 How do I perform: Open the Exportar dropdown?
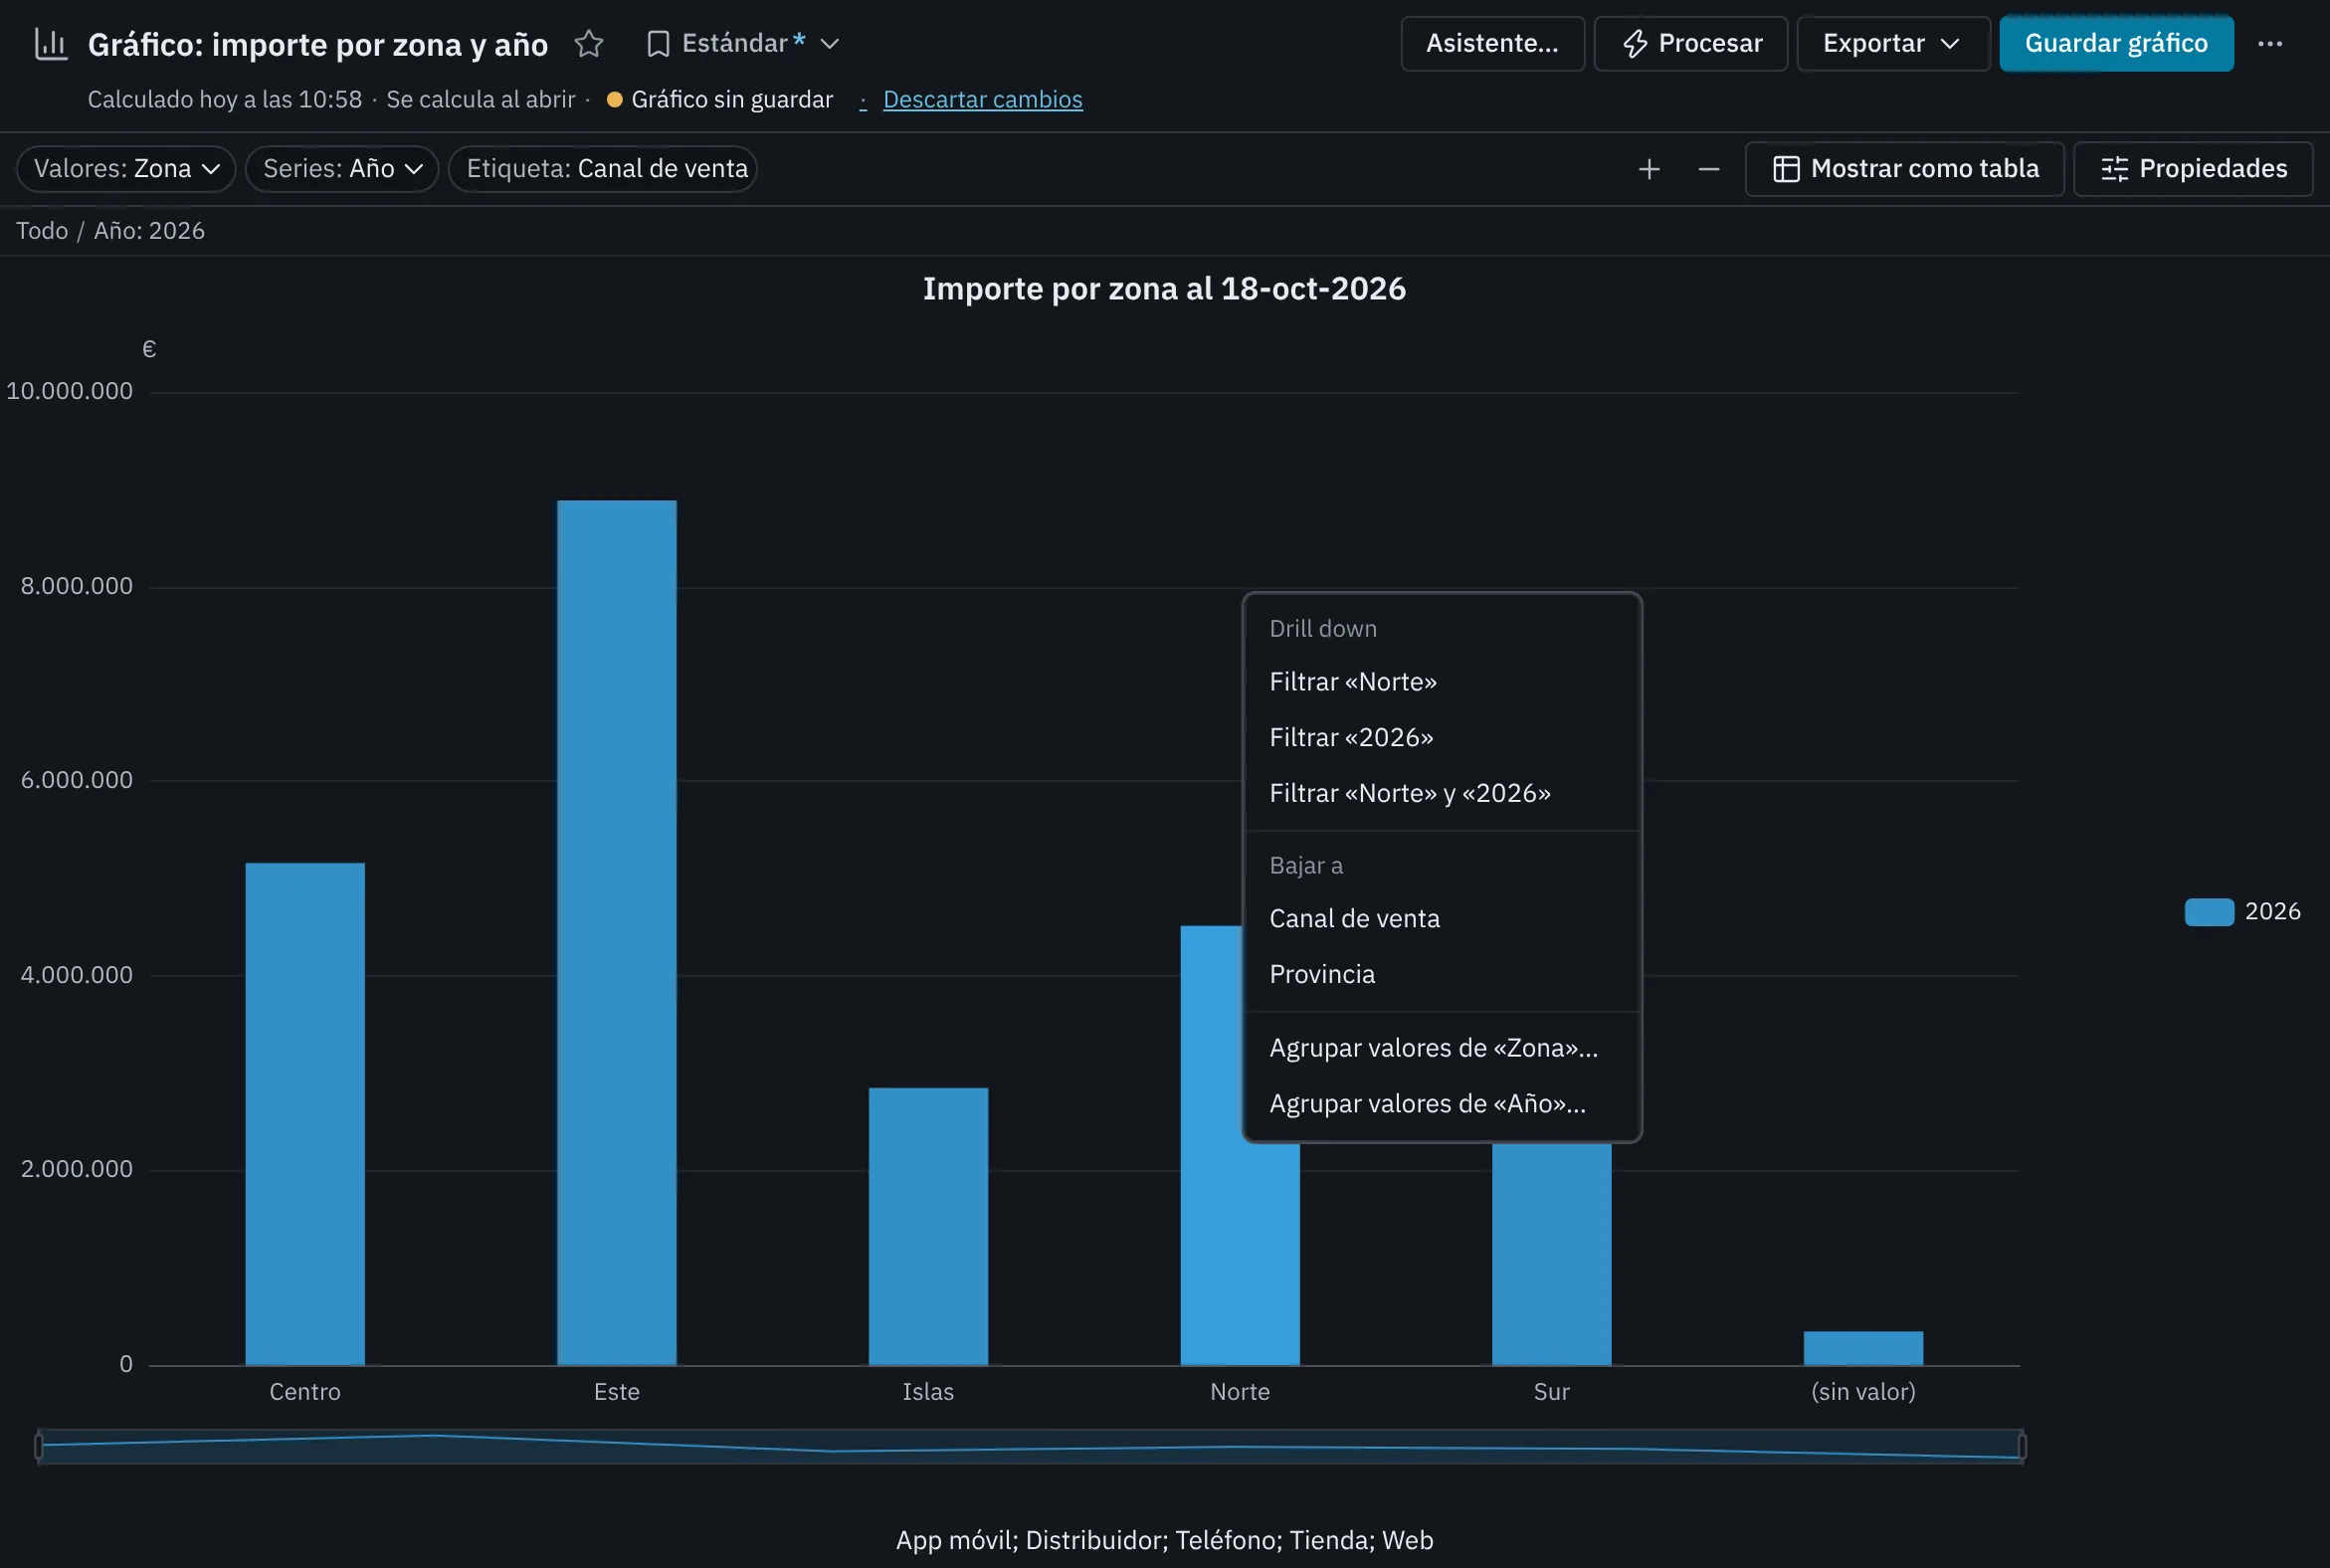[x=1893, y=44]
